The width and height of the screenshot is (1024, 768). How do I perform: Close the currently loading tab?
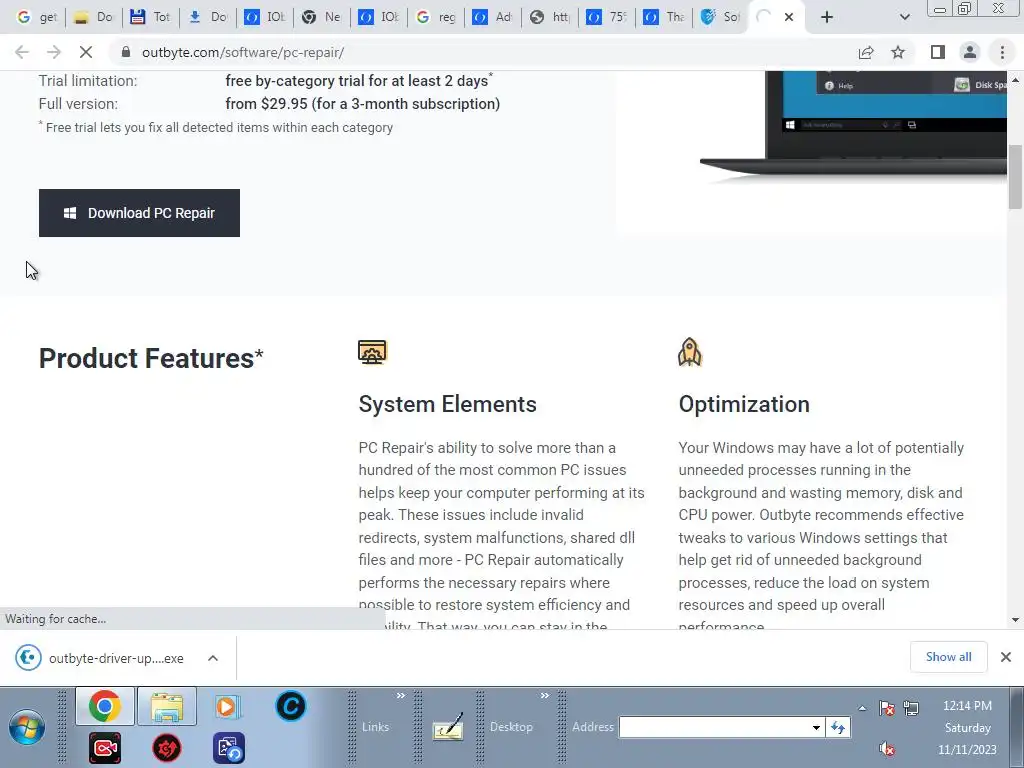789,18
